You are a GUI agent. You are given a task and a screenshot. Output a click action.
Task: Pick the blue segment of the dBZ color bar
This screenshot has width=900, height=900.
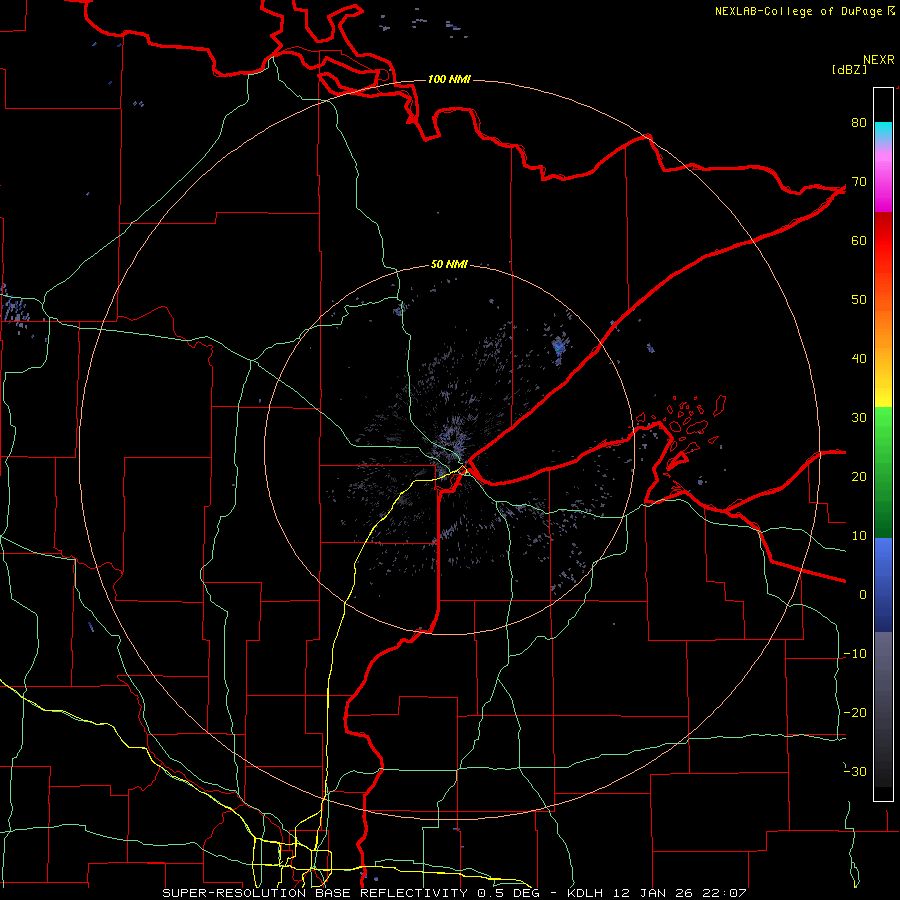coord(883,585)
